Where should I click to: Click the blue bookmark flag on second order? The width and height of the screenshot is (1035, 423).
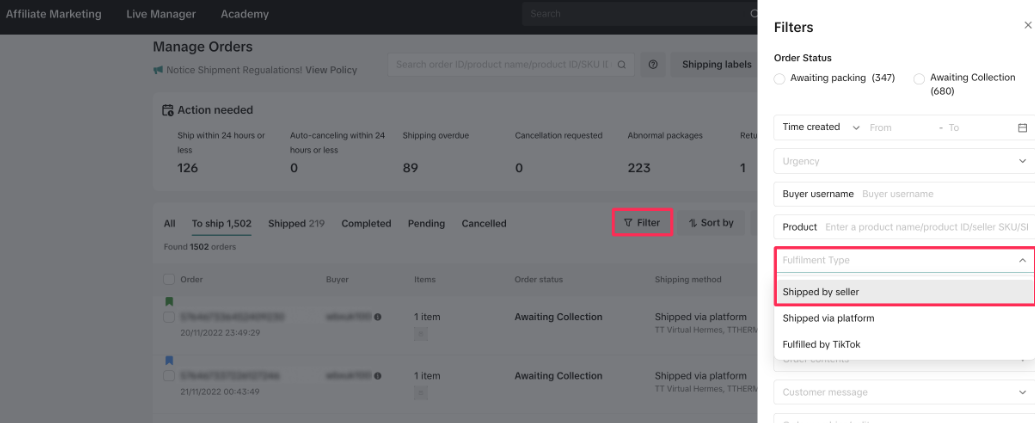coord(168,360)
